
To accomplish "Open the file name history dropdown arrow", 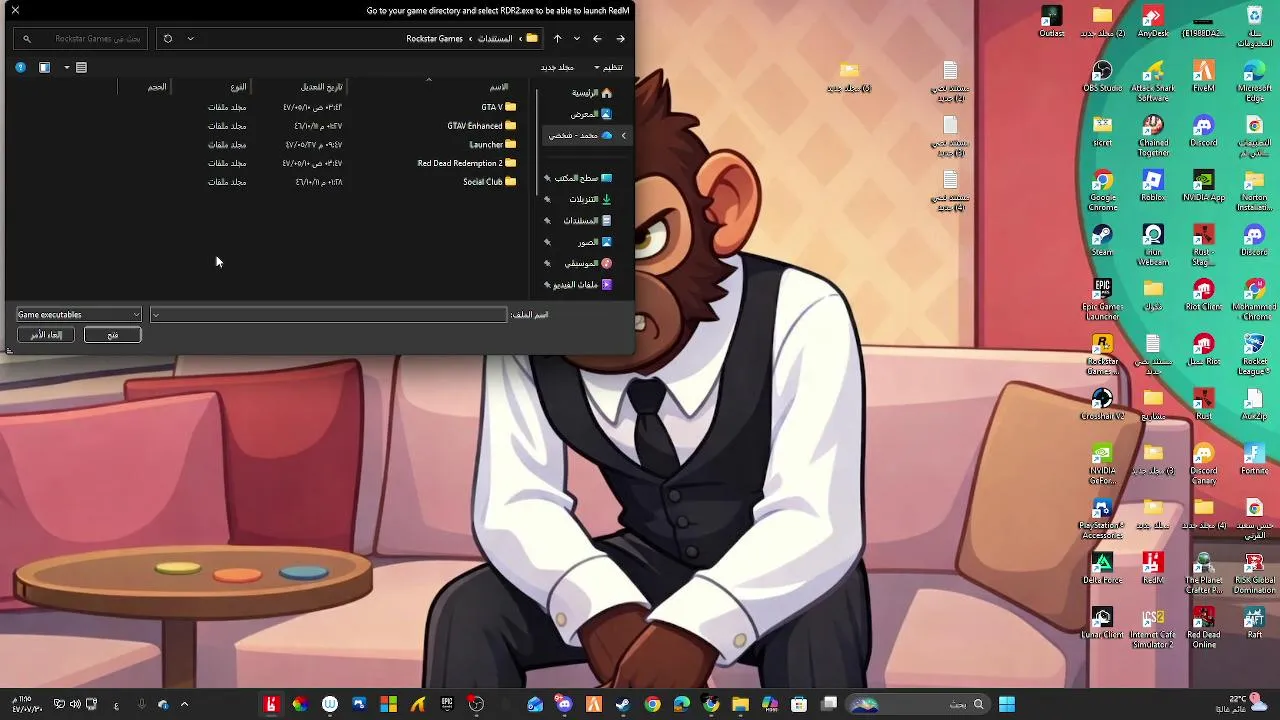I will [x=156, y=315].
